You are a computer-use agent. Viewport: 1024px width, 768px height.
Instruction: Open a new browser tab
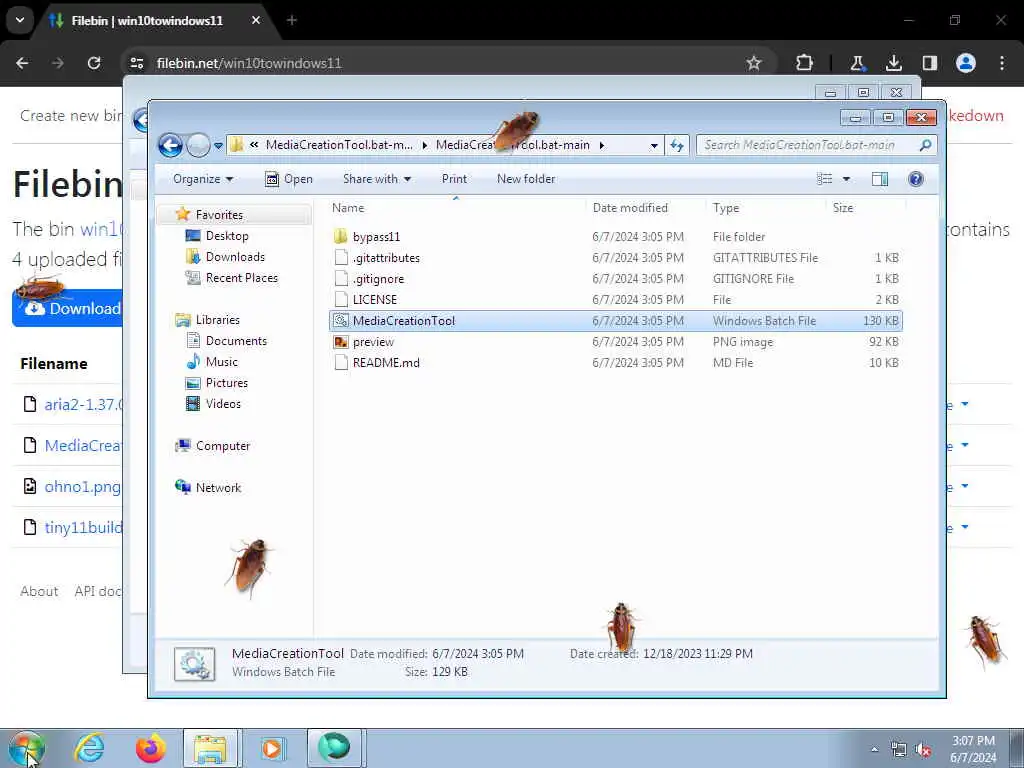coord(292,20)
